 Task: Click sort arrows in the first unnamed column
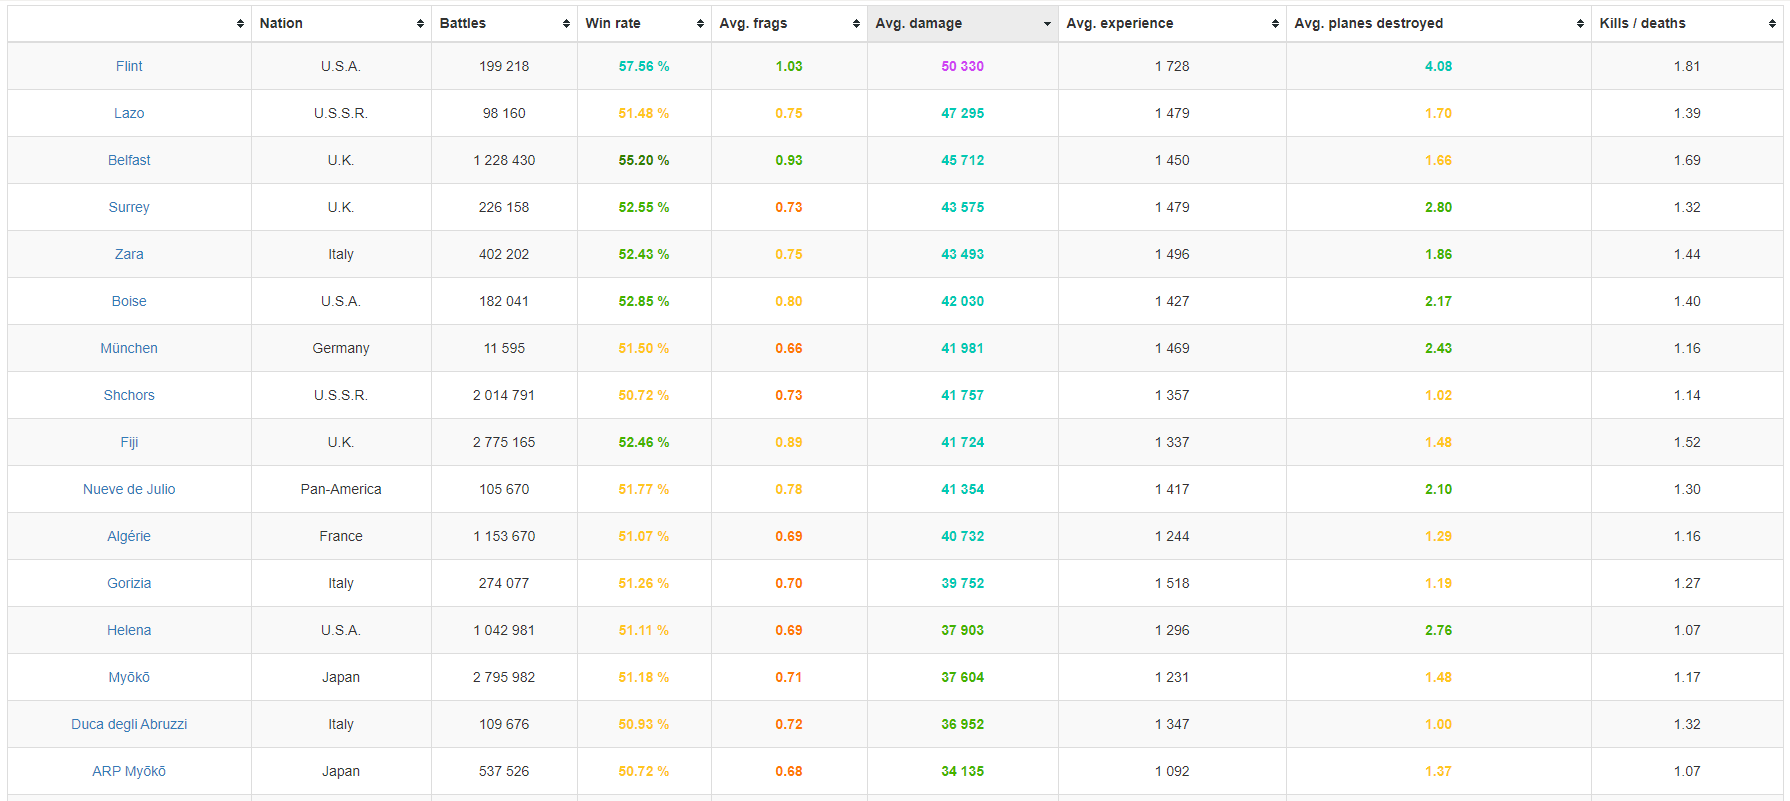pos(240,24)
